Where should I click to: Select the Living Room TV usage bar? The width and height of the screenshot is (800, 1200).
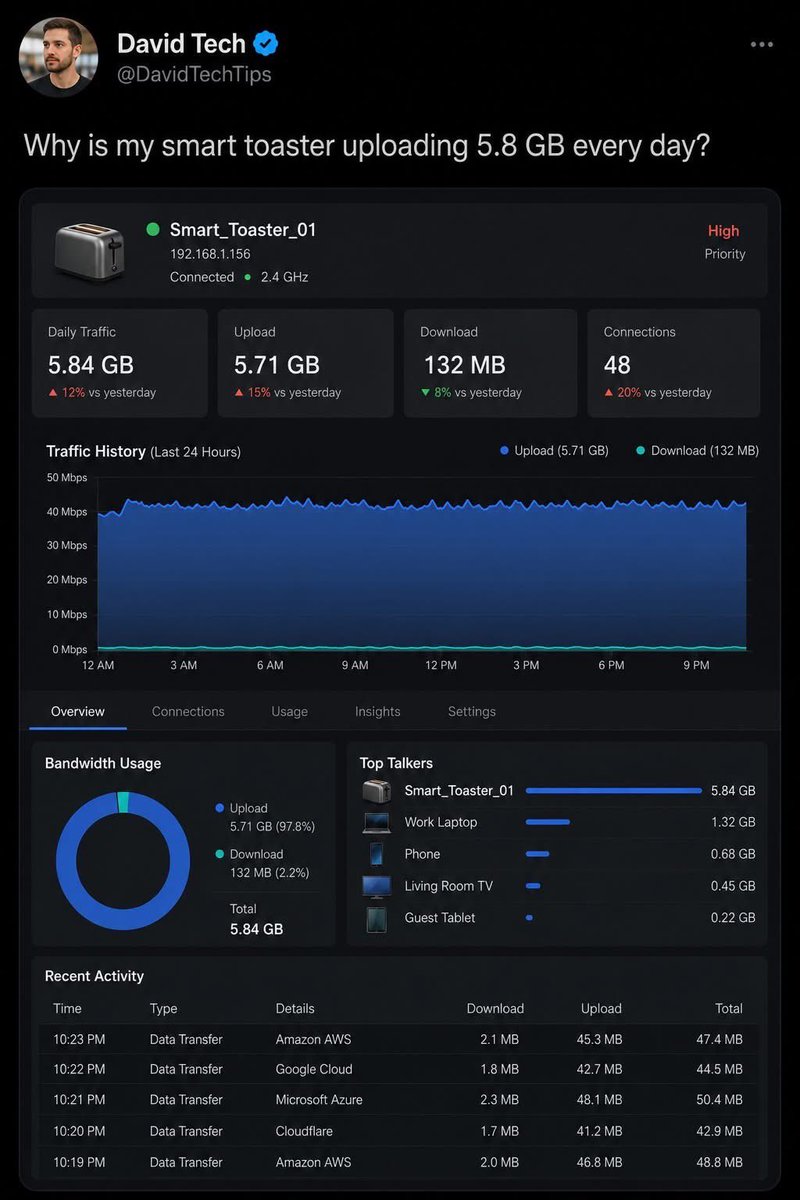533,886
